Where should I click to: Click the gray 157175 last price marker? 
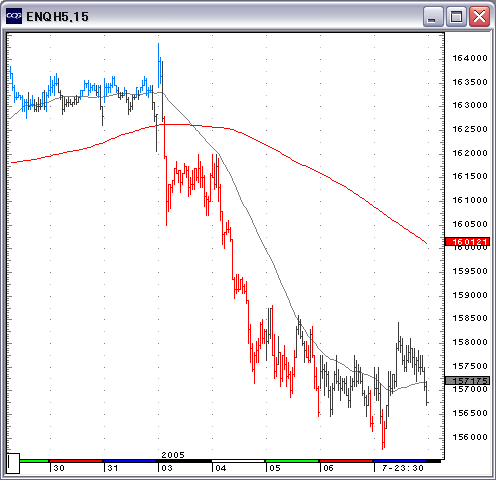coord(468,380)
